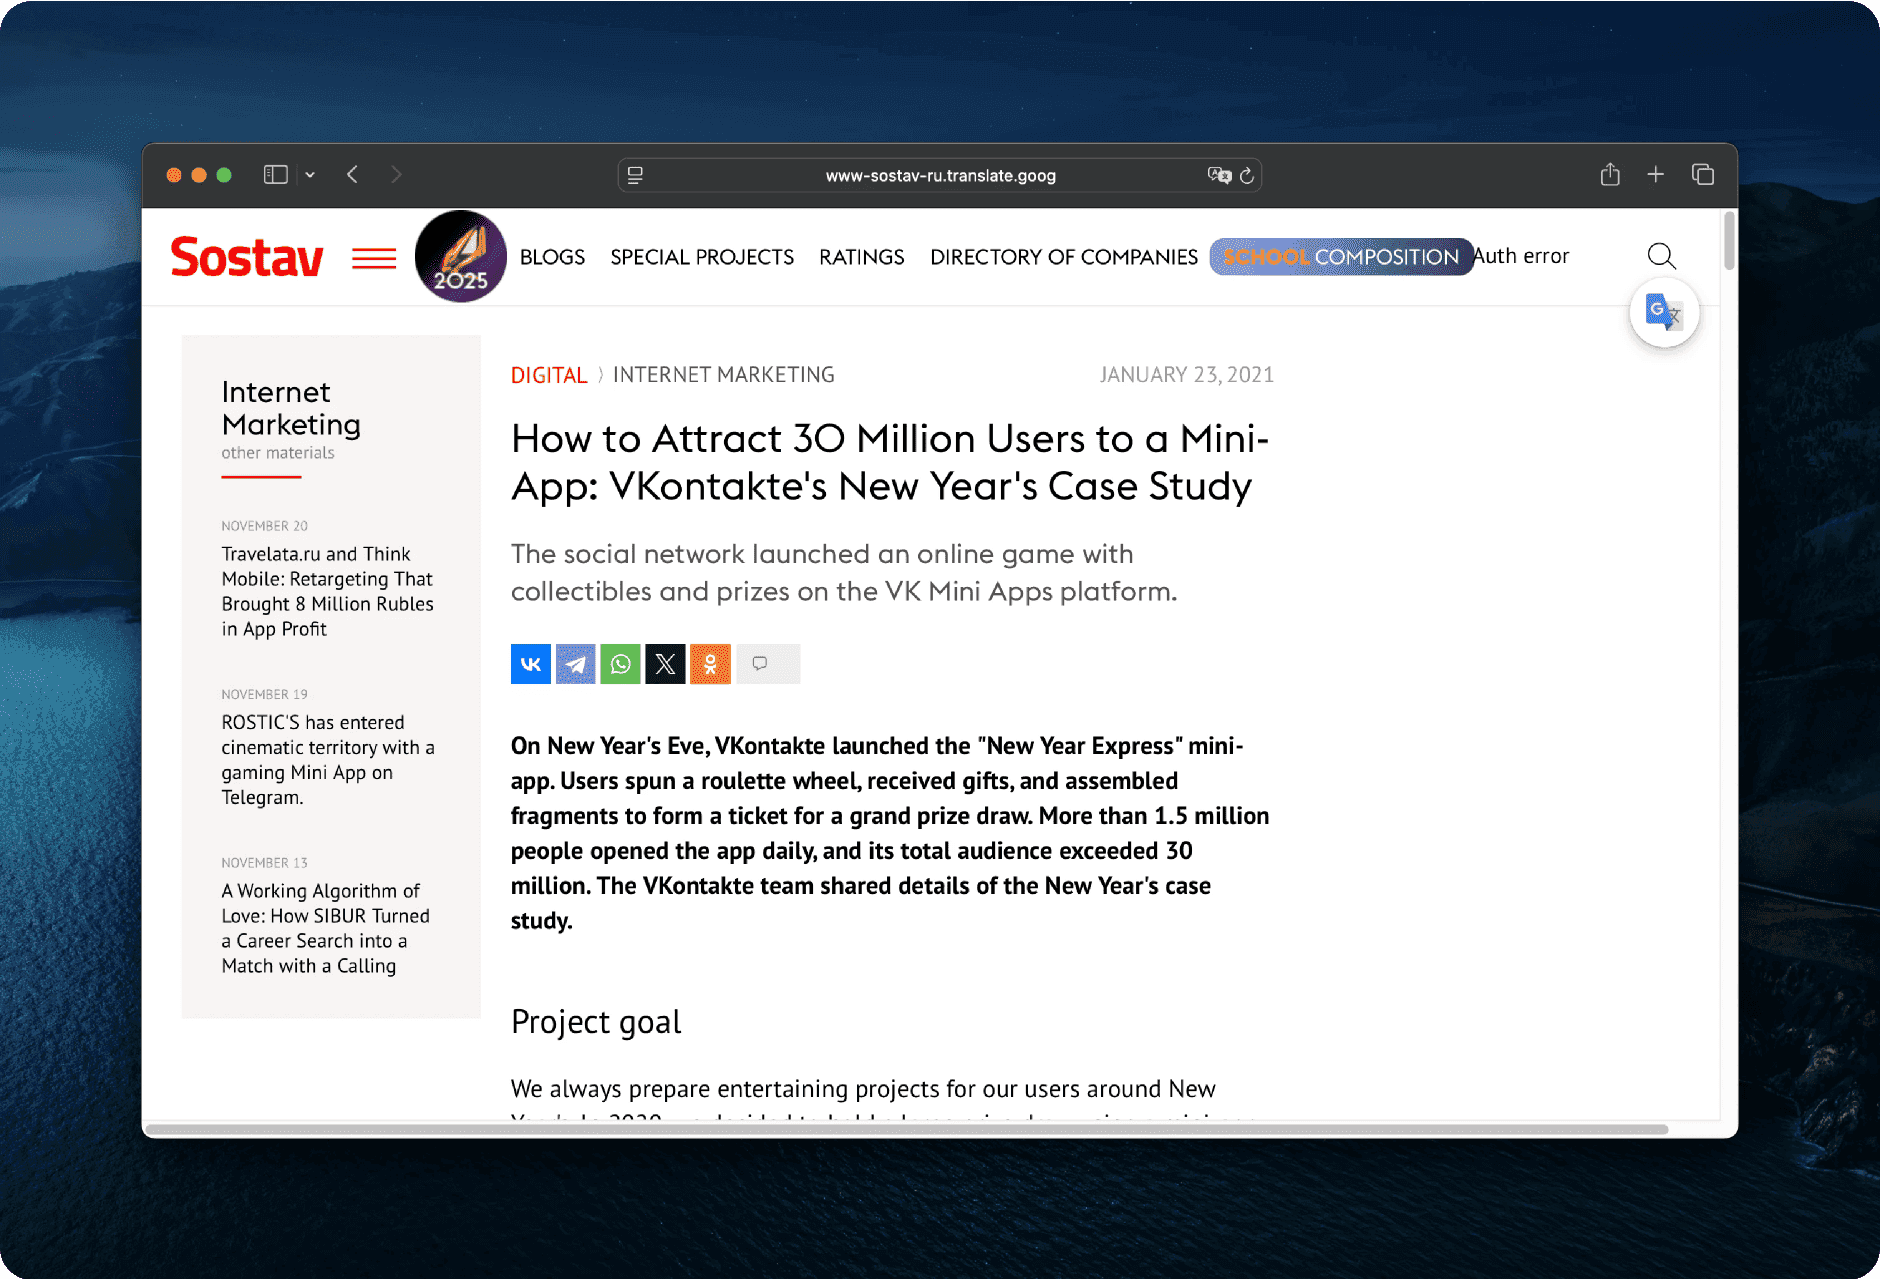The image size is (1880, 1279).
Task: Open site search with magnifier icon
Action: pos(1661,256)
